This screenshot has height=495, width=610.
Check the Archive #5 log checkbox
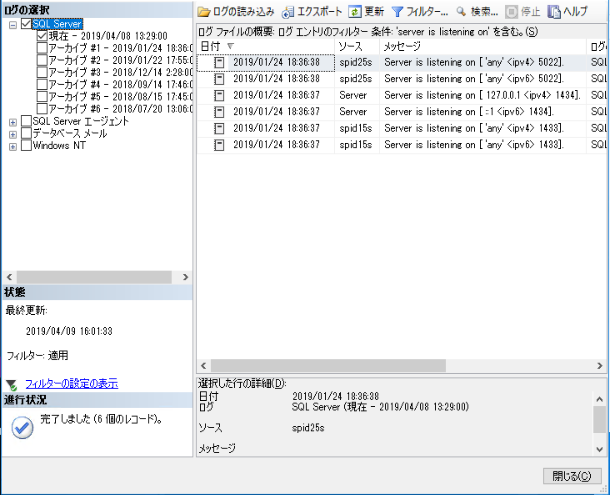click(42, 96)
